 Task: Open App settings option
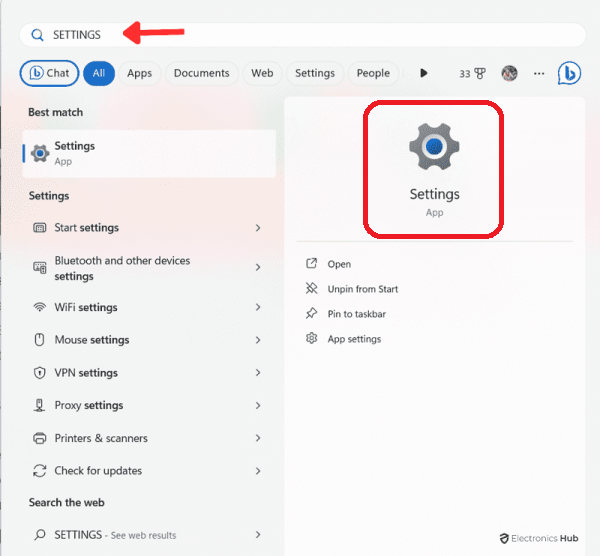354,339
